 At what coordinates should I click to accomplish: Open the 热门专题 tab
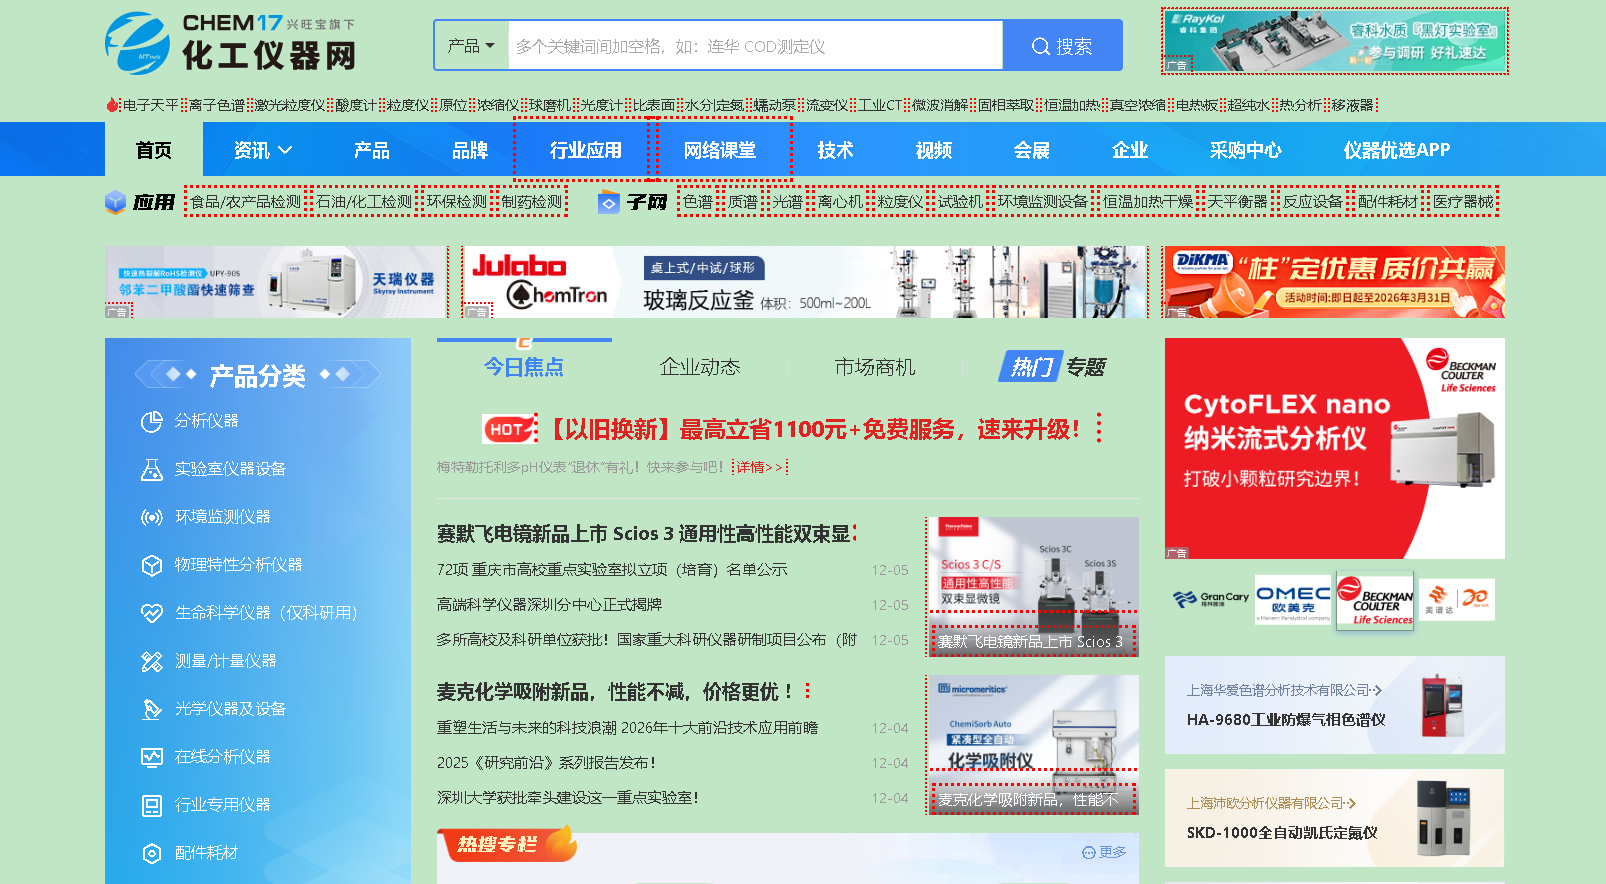pos(1052,367)
